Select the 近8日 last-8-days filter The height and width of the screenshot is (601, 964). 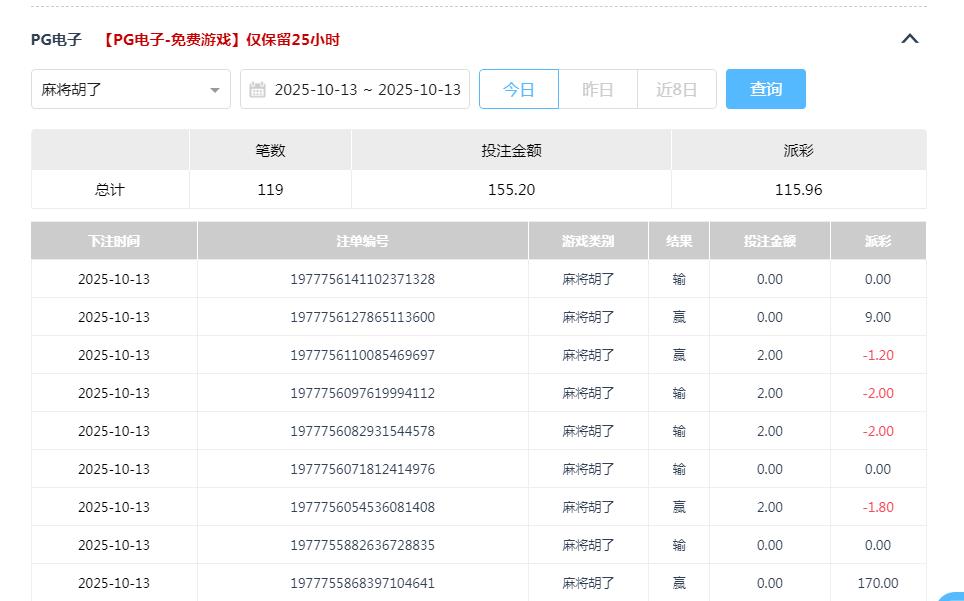click(676, 89)
